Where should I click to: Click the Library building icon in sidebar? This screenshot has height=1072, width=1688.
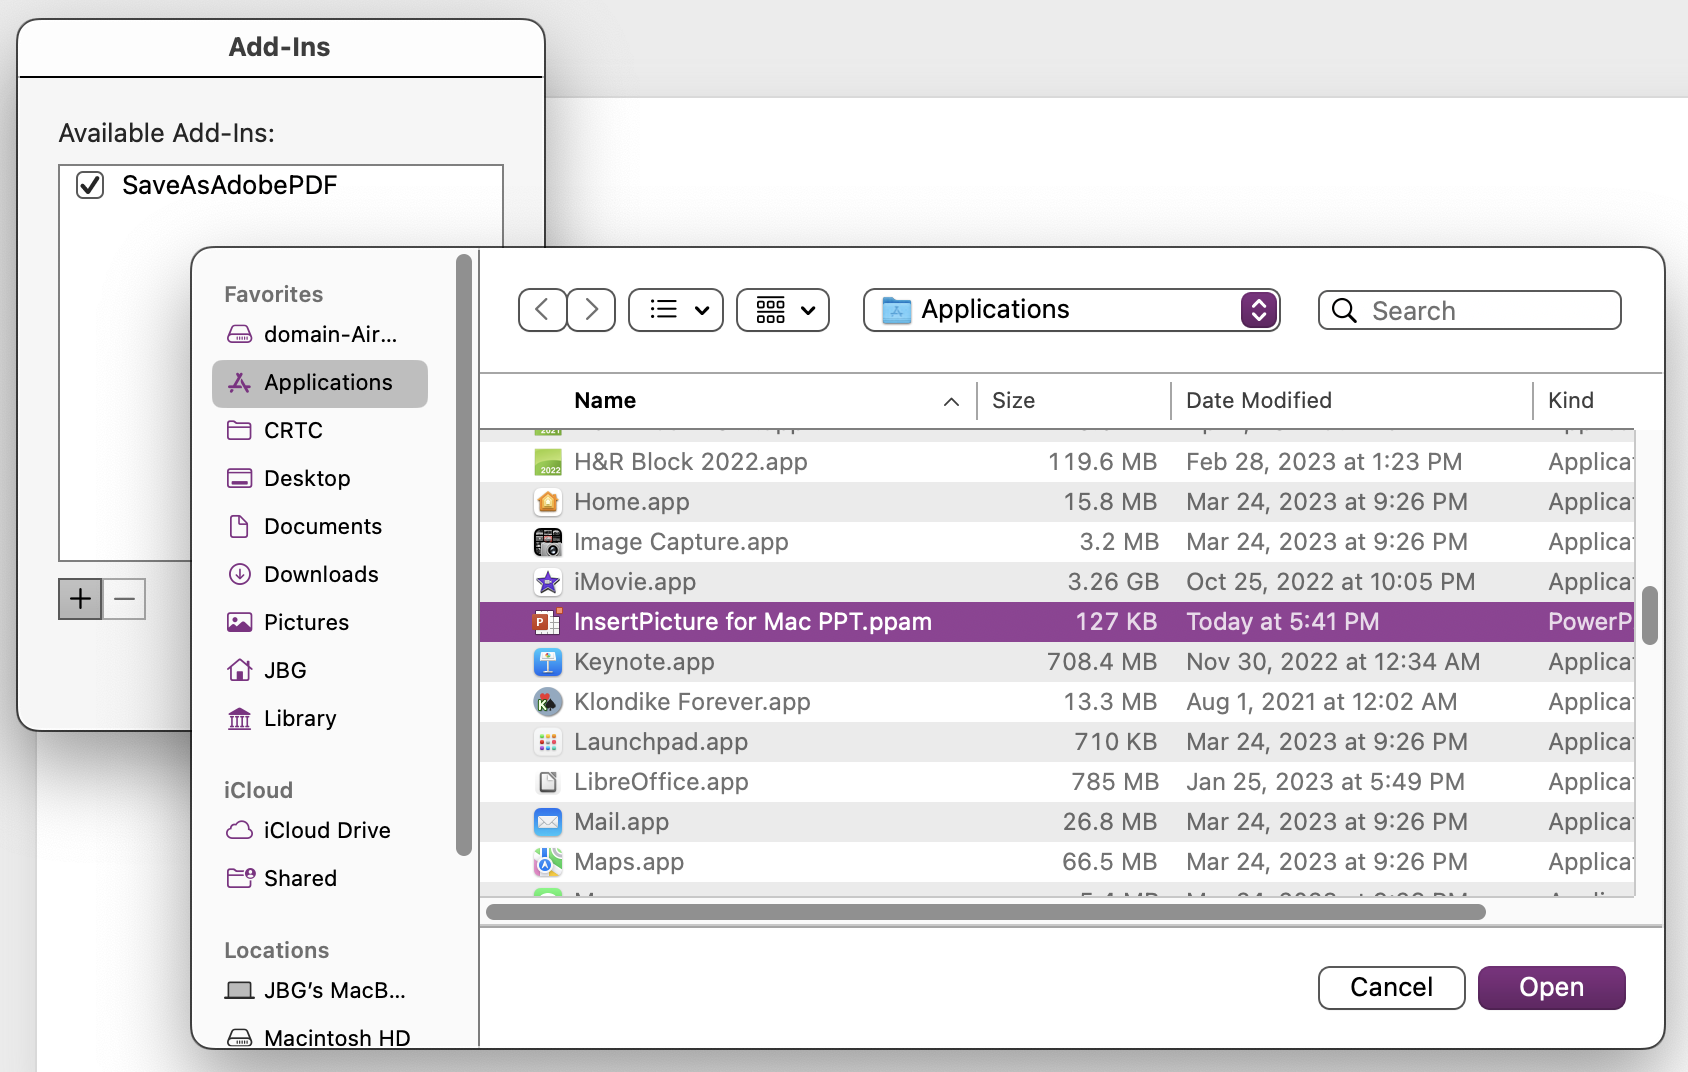pyautogui.click(x=239, y=718)
